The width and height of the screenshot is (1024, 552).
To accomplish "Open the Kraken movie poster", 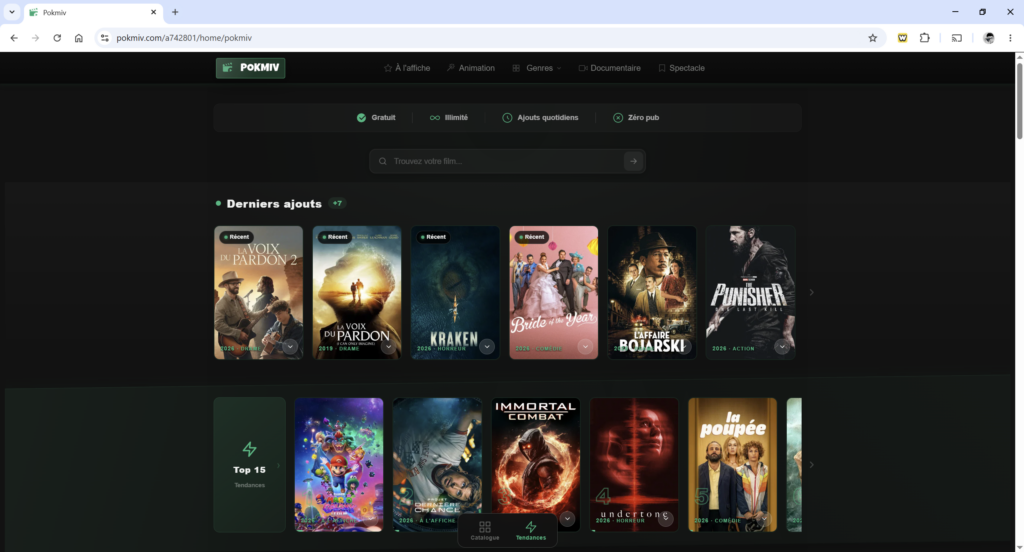I will (455, 292).
